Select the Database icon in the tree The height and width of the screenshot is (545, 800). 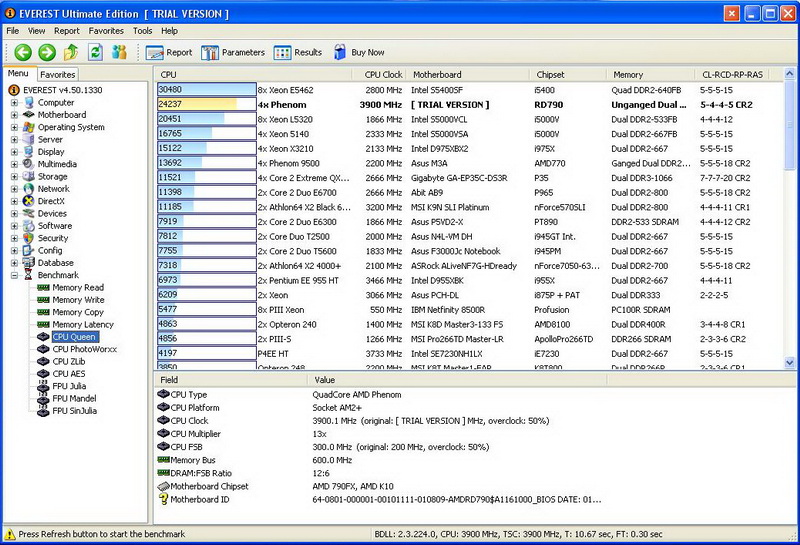[x=29, y=263]
